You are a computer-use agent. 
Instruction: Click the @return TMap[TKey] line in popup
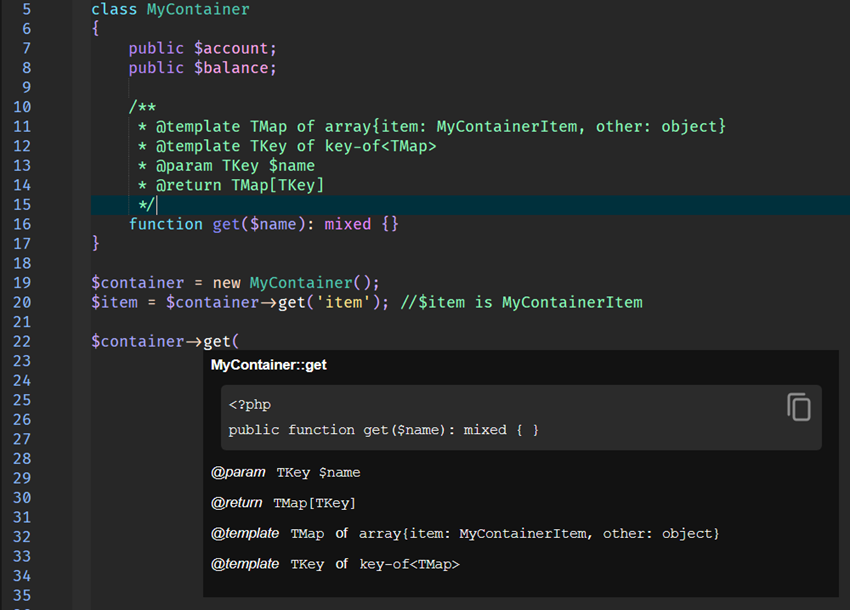[283, 503]
